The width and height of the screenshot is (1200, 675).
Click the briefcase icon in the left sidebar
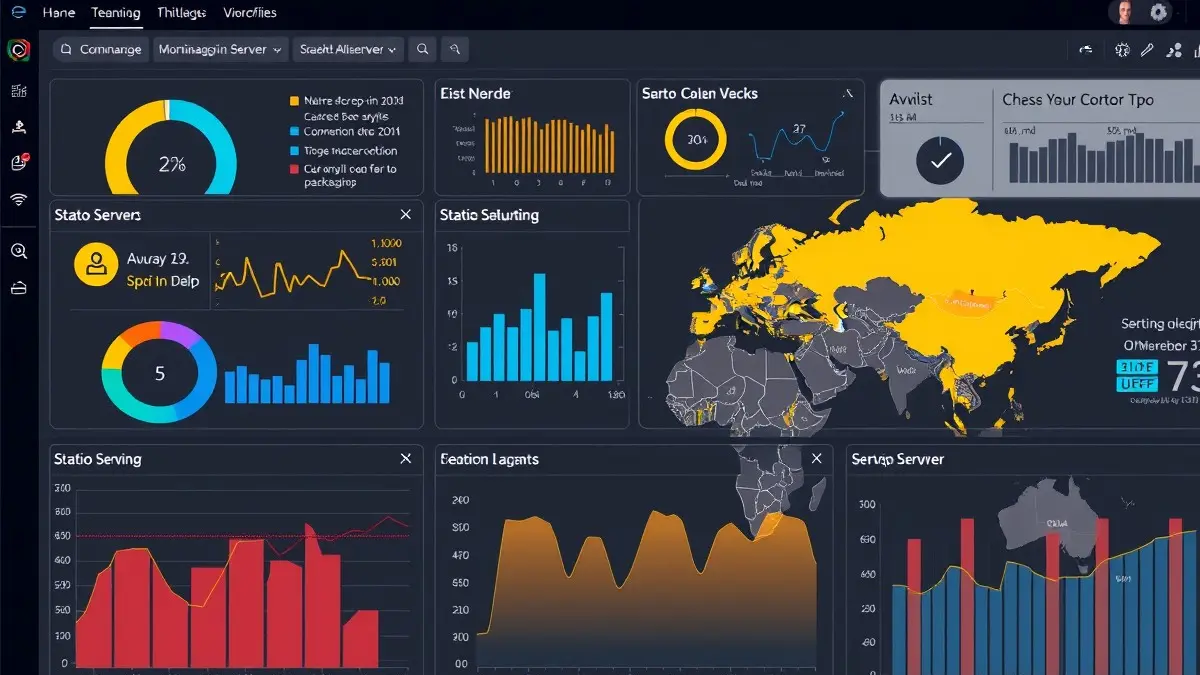[18, 288]
